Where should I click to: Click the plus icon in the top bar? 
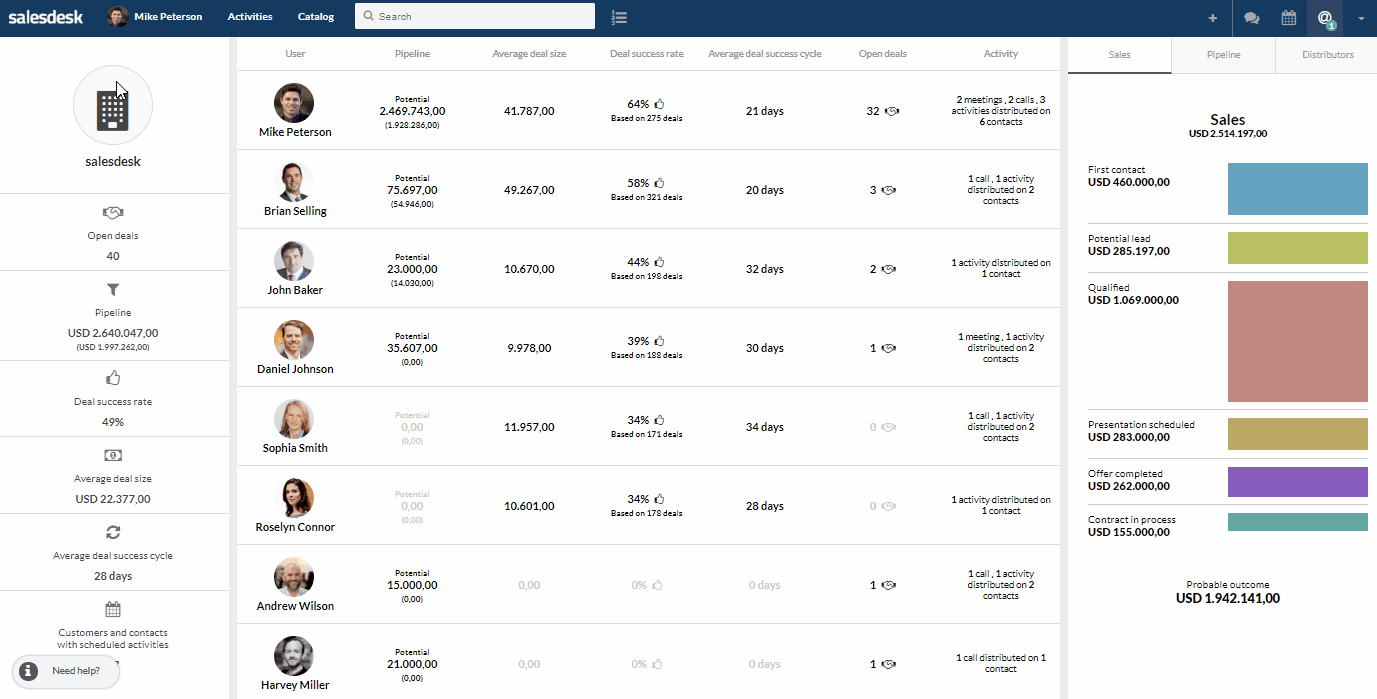[1213, 17]
